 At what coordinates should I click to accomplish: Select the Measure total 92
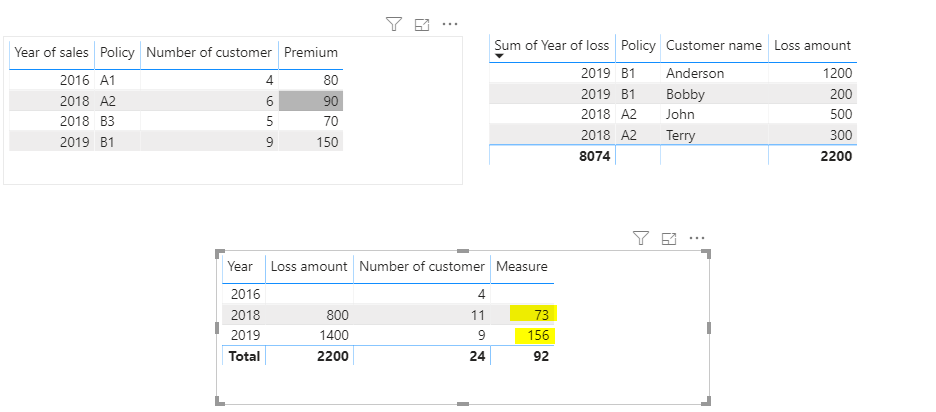click(x=541, y=356)
